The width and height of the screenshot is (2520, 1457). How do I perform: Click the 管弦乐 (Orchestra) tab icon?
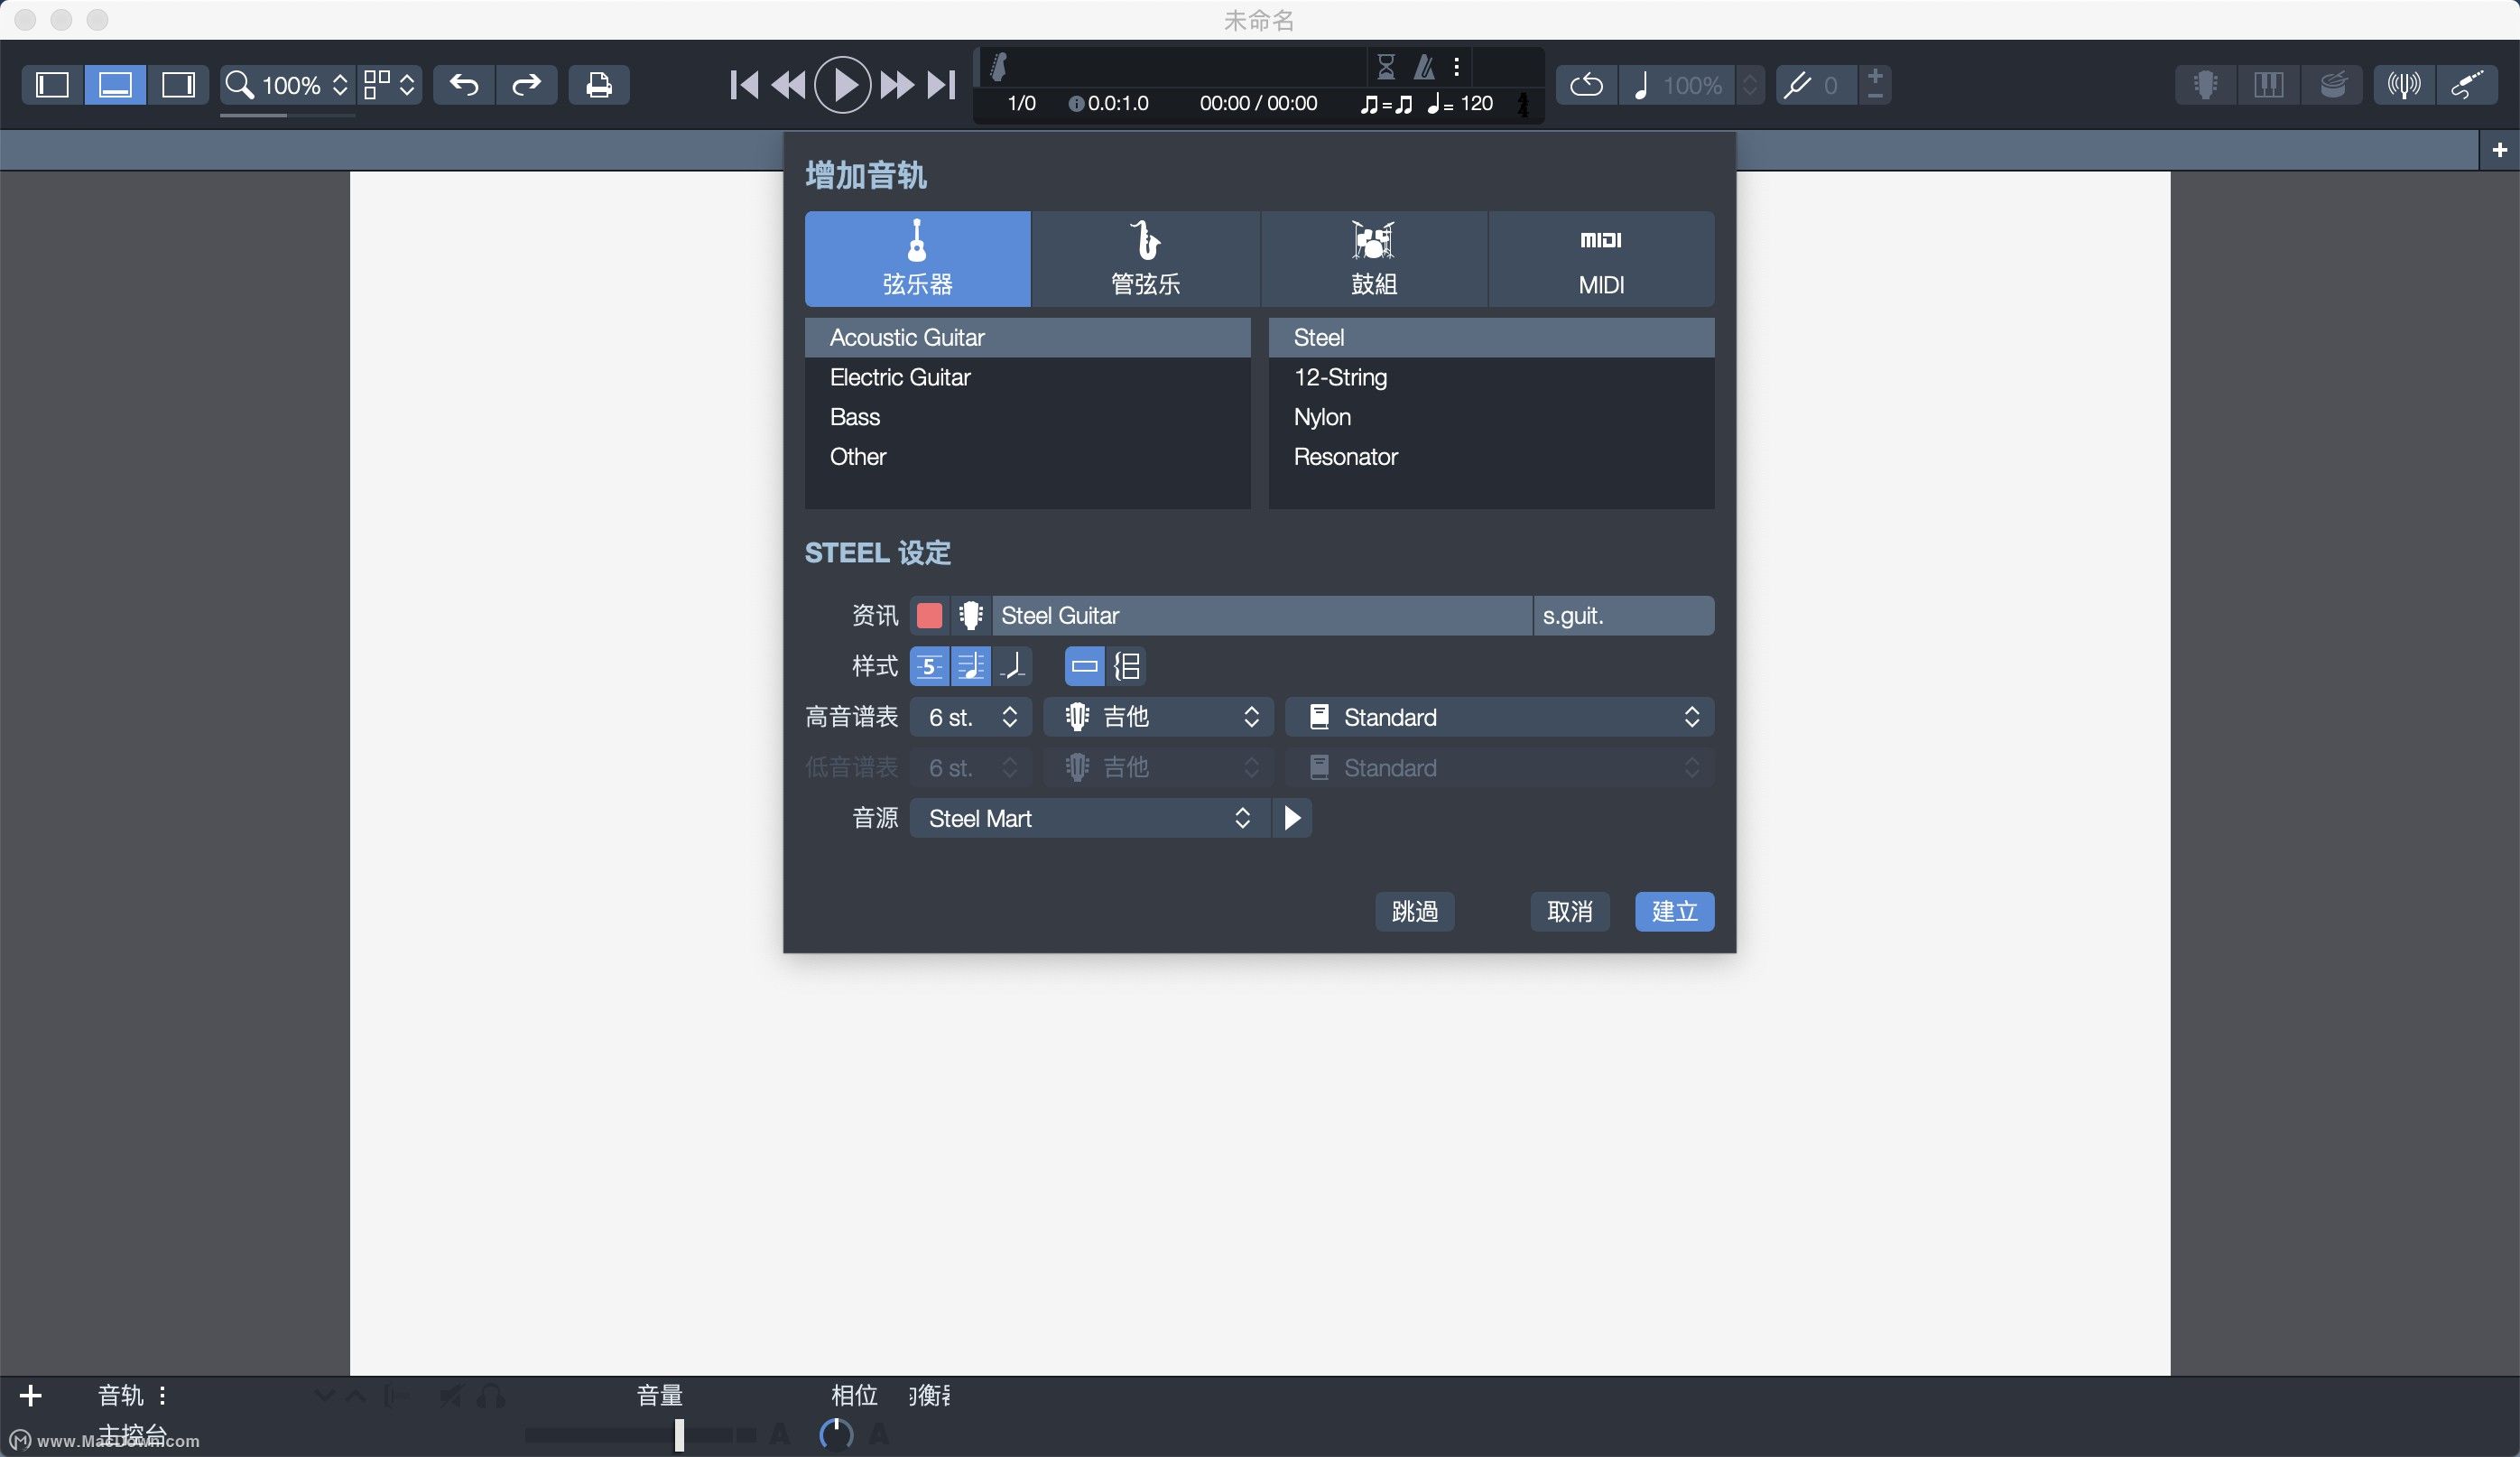pos(1144,256)
